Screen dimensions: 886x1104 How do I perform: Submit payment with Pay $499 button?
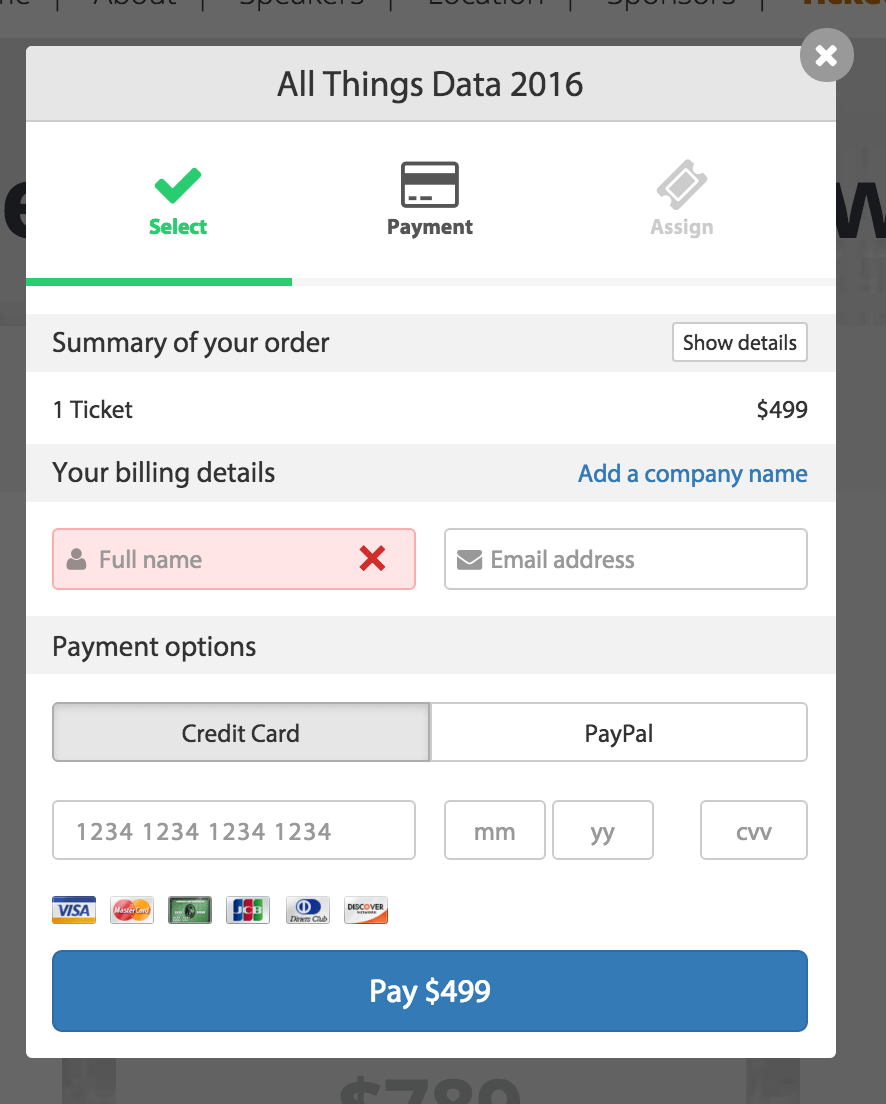coord(430,991)
